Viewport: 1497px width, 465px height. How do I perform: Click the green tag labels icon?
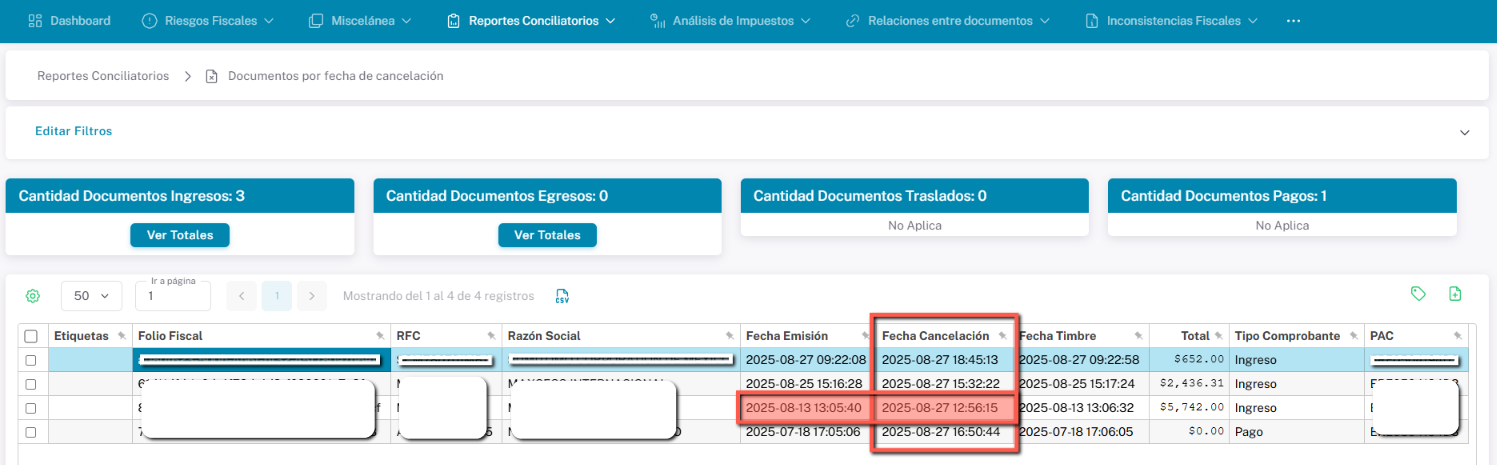point(1417,294)
